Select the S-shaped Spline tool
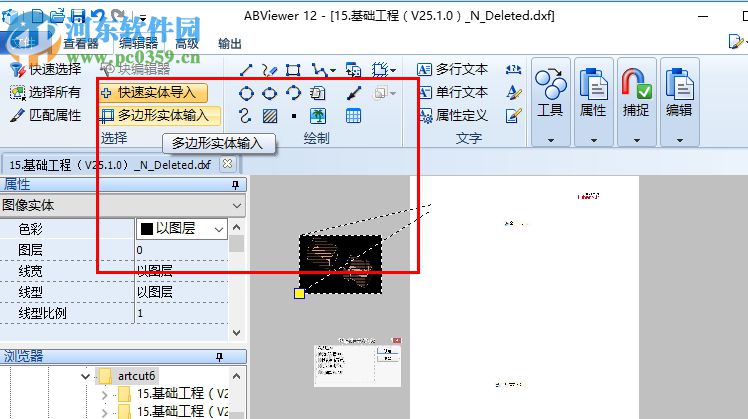The height and width of the screenshot is (419, 748). click(x=245, y=115)
